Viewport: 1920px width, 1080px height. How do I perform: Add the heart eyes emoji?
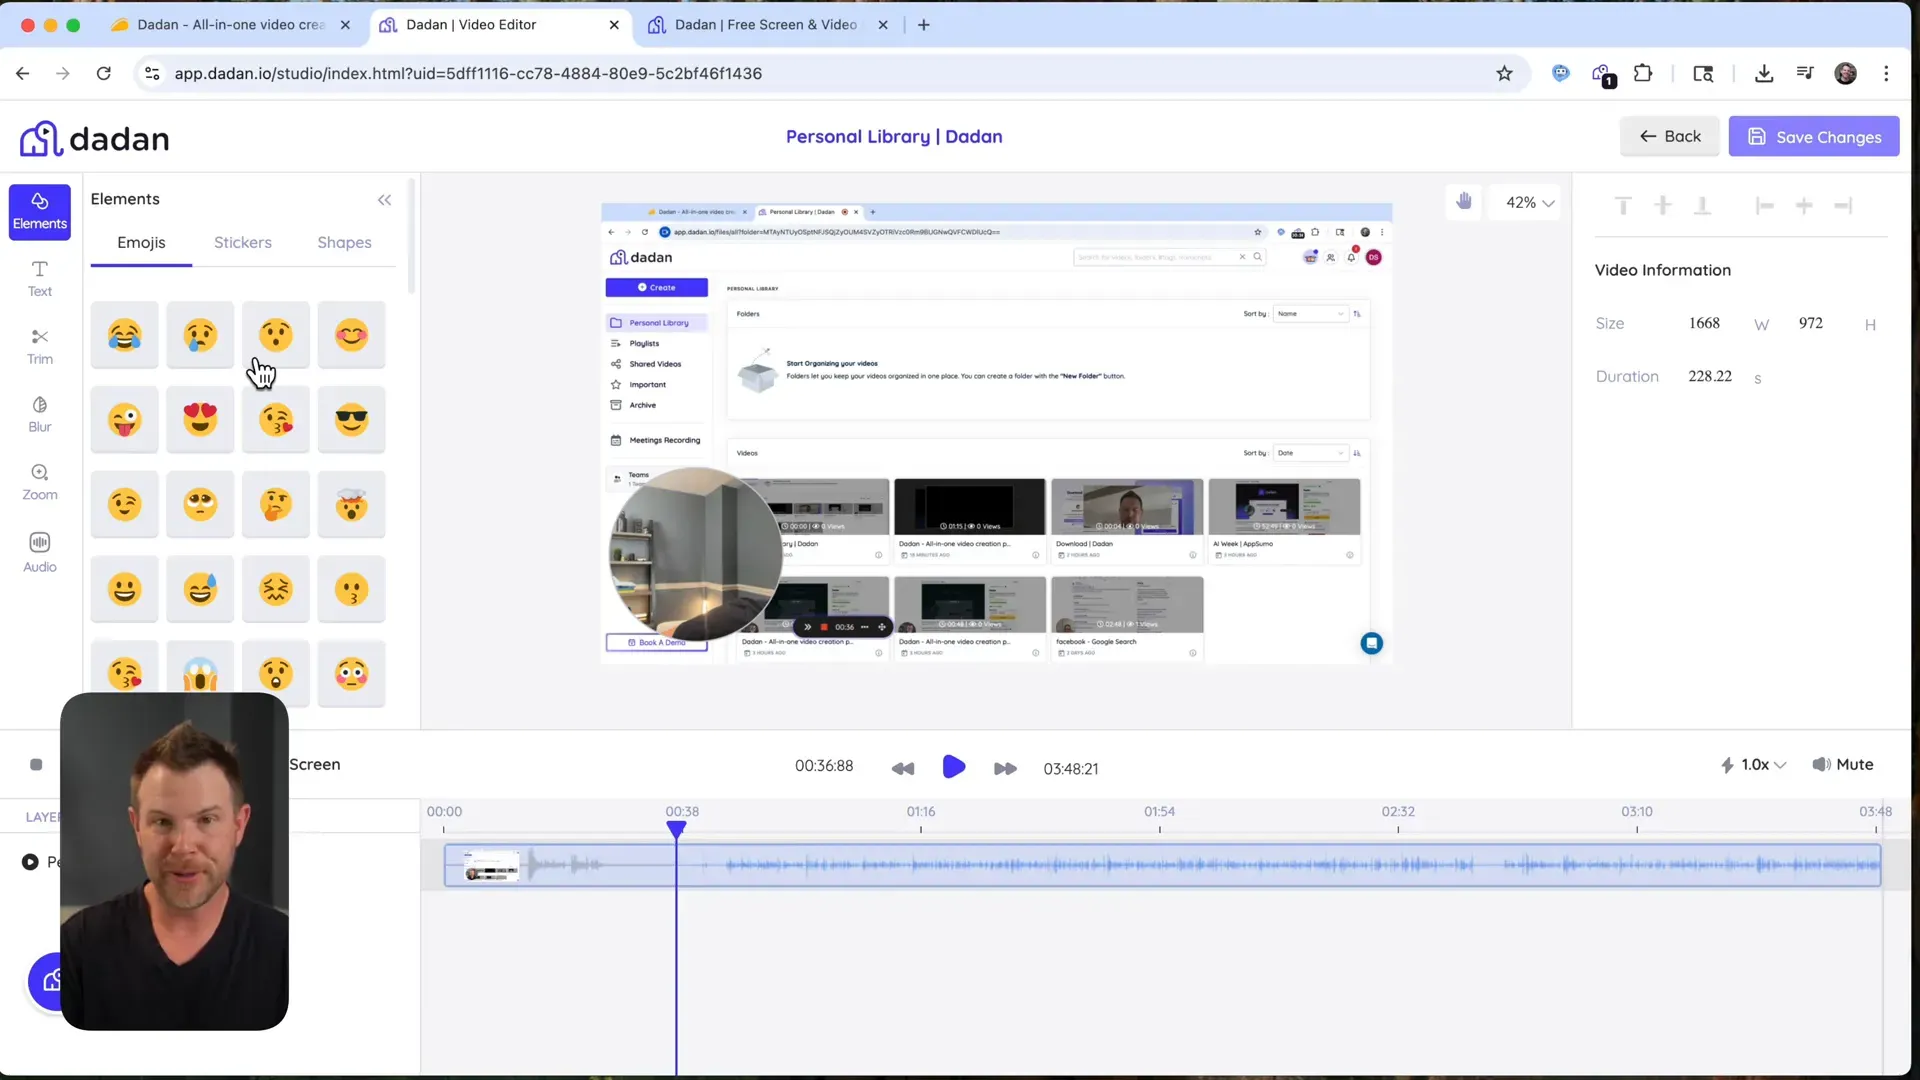200,420
